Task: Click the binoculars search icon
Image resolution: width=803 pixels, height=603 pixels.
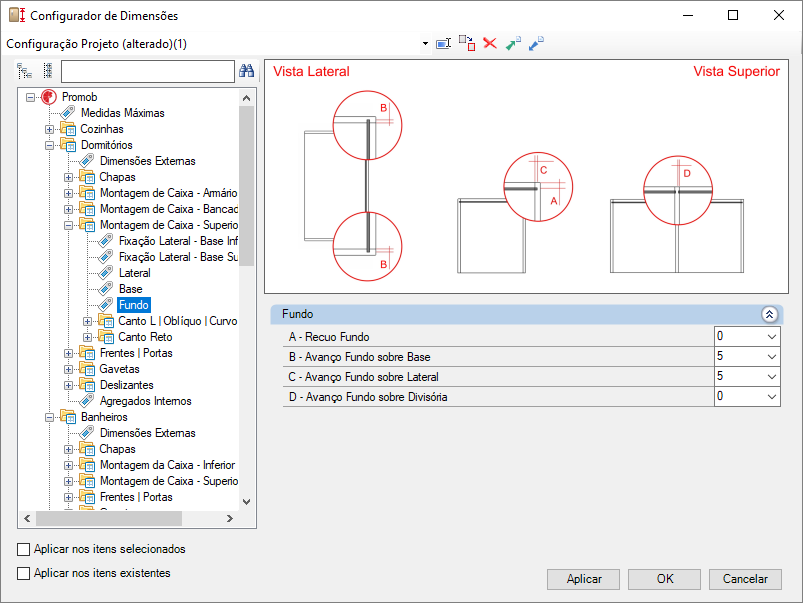Action: click(x=247, y=71)
